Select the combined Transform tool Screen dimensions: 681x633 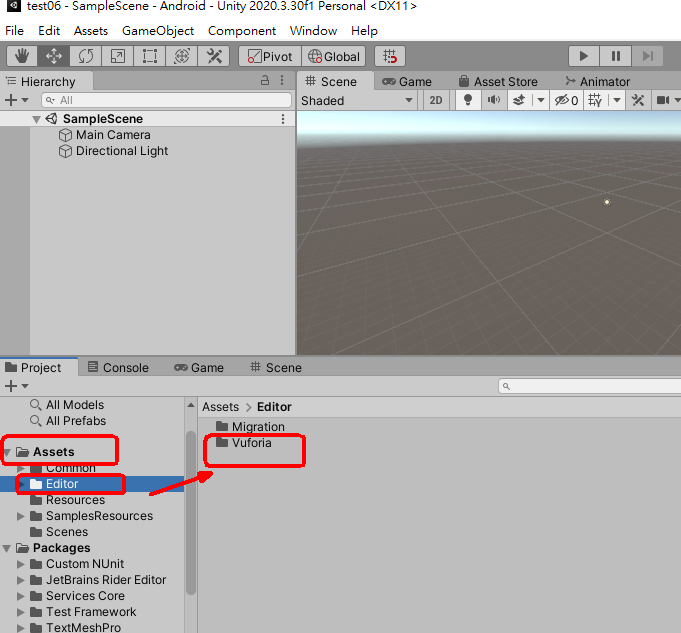[182, 56]
